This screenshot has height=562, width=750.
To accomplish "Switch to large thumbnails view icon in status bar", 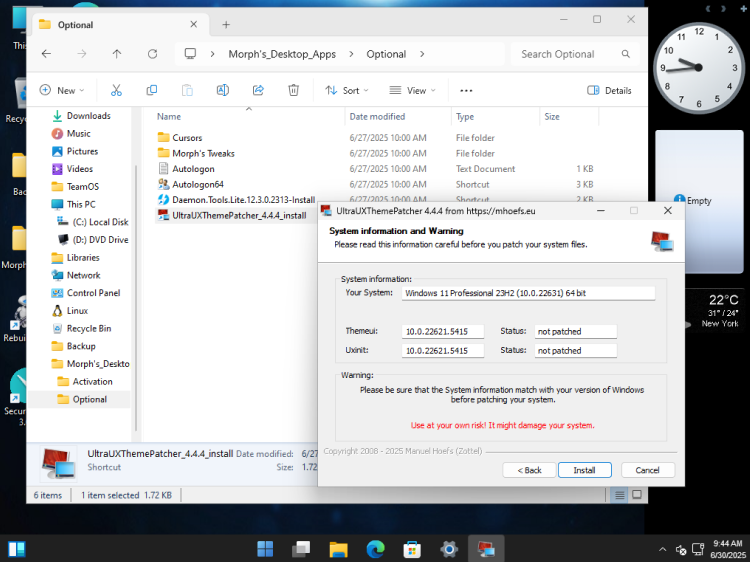I will coord(637,495).
